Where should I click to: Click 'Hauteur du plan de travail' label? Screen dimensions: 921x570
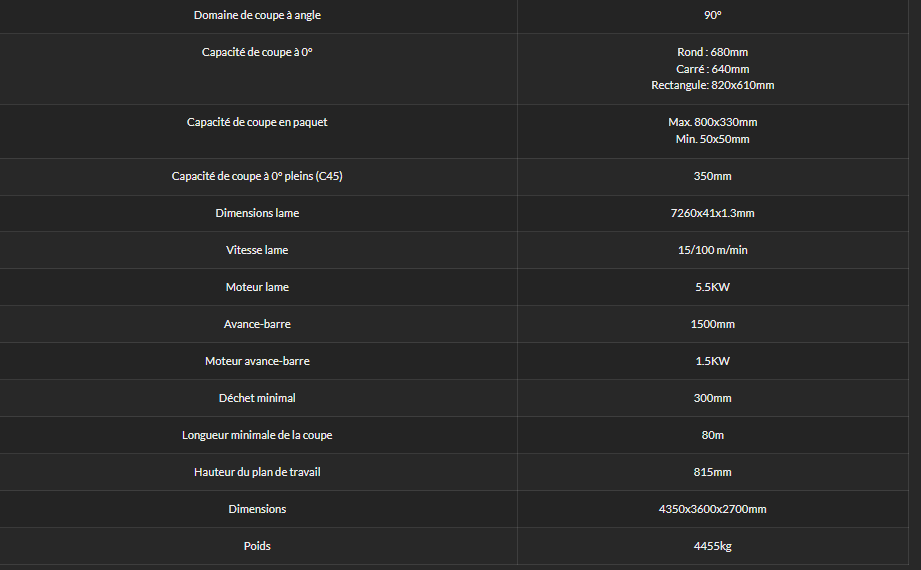[257, 472]
